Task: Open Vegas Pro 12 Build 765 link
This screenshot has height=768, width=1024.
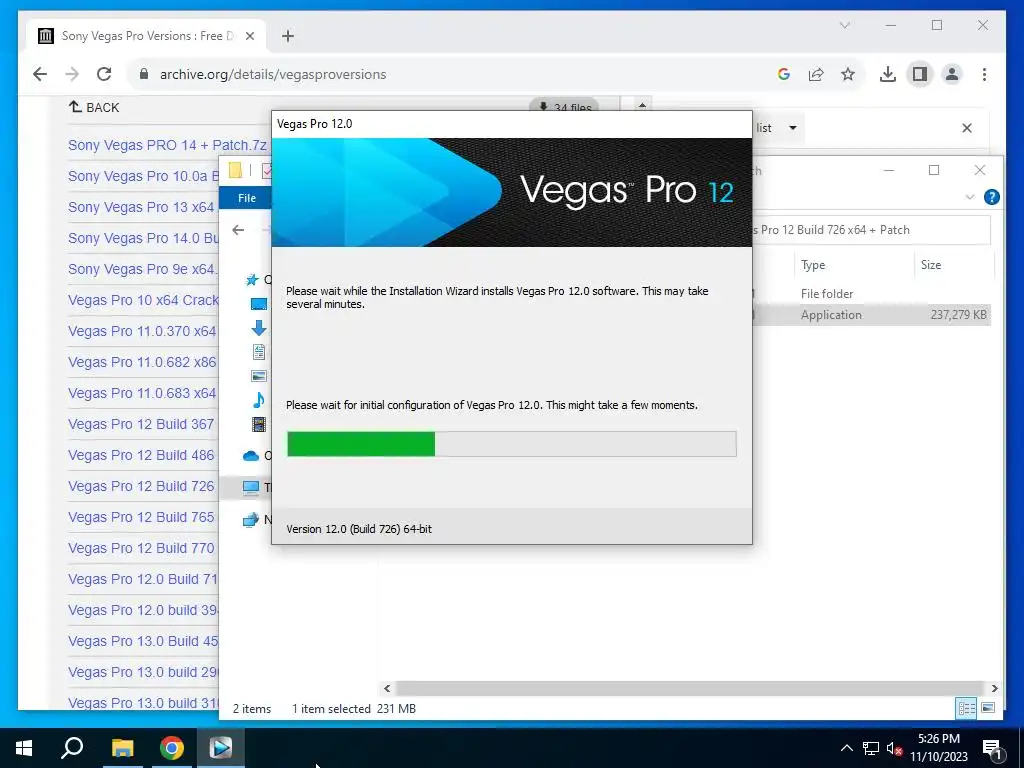Action: (x=141, y=517)
